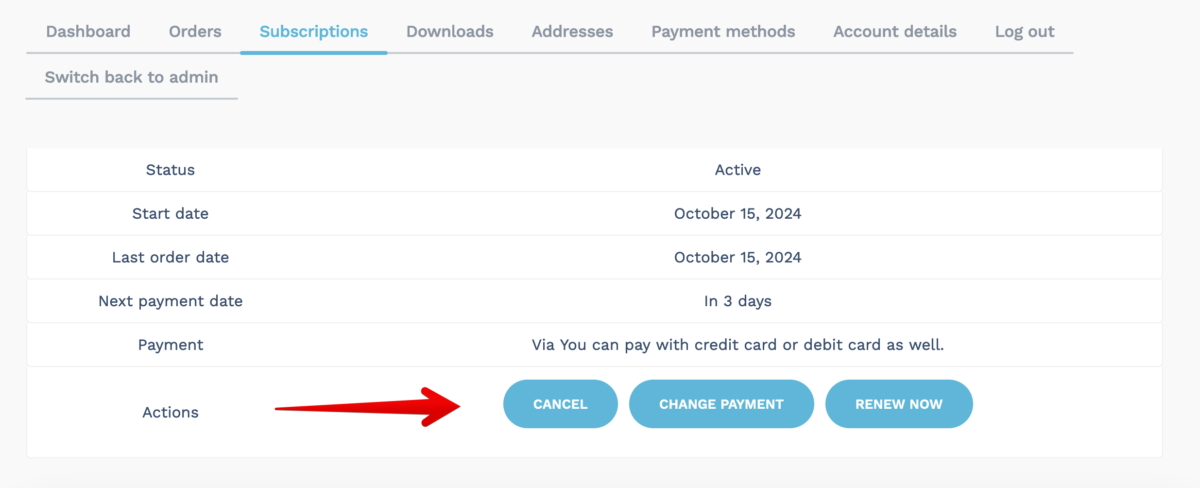Click the Start date row's date value

tap(737, 213)
